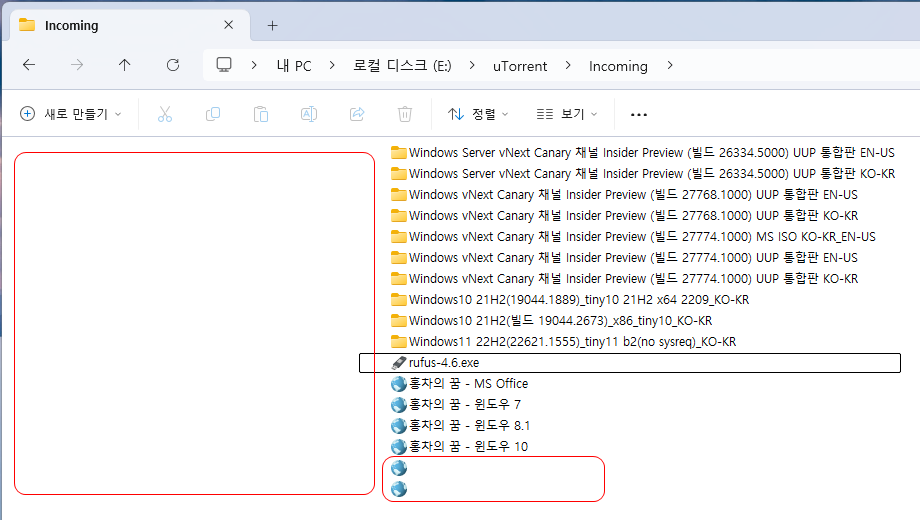This screenshot has height=520, width=920.
Task: Go up one folder level
Action: [124, 65]
